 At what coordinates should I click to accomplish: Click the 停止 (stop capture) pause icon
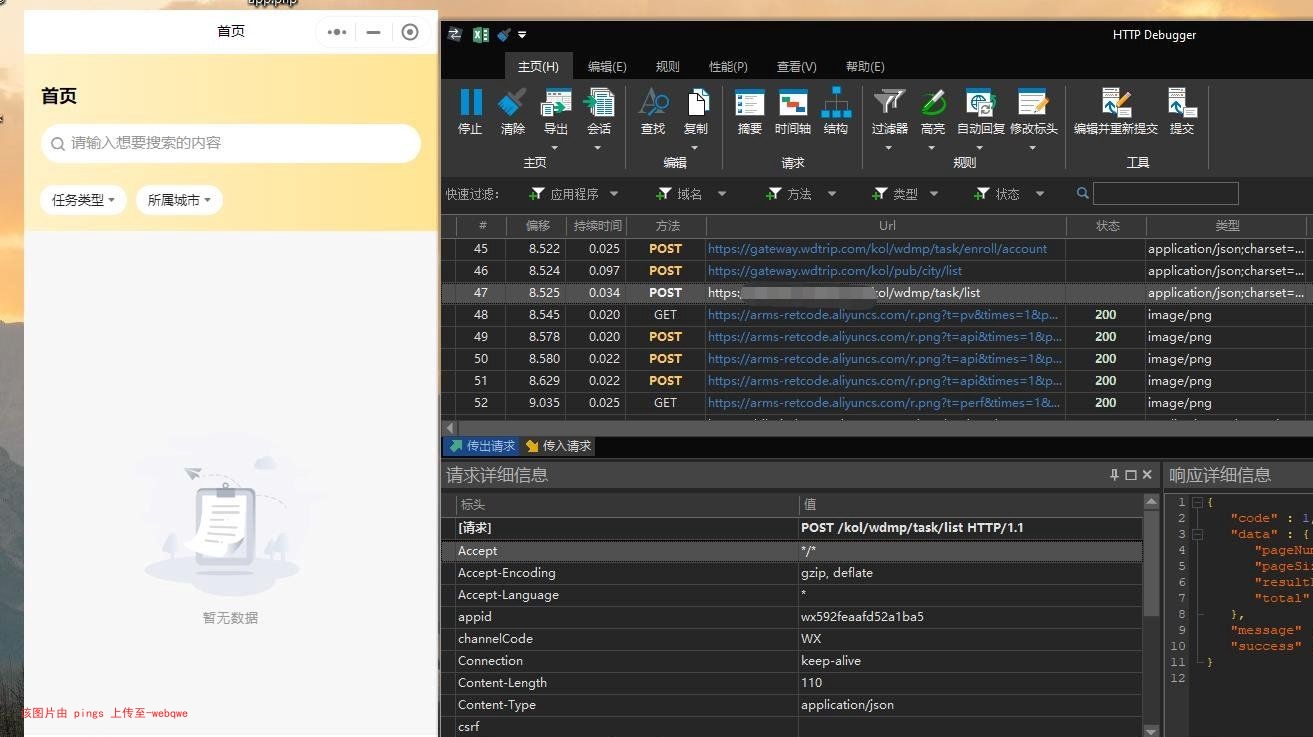click(470, 102)
